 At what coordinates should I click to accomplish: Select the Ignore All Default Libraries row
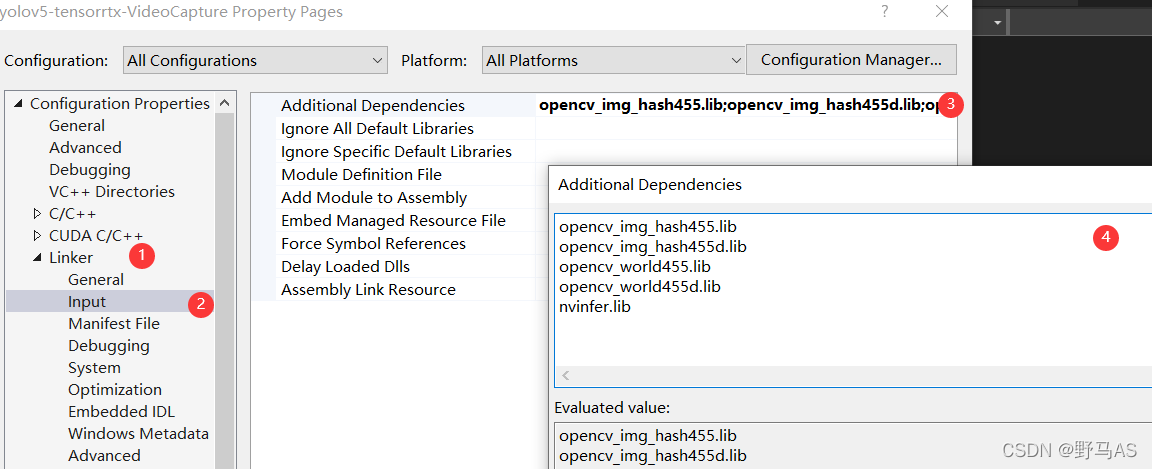[377, 129]
